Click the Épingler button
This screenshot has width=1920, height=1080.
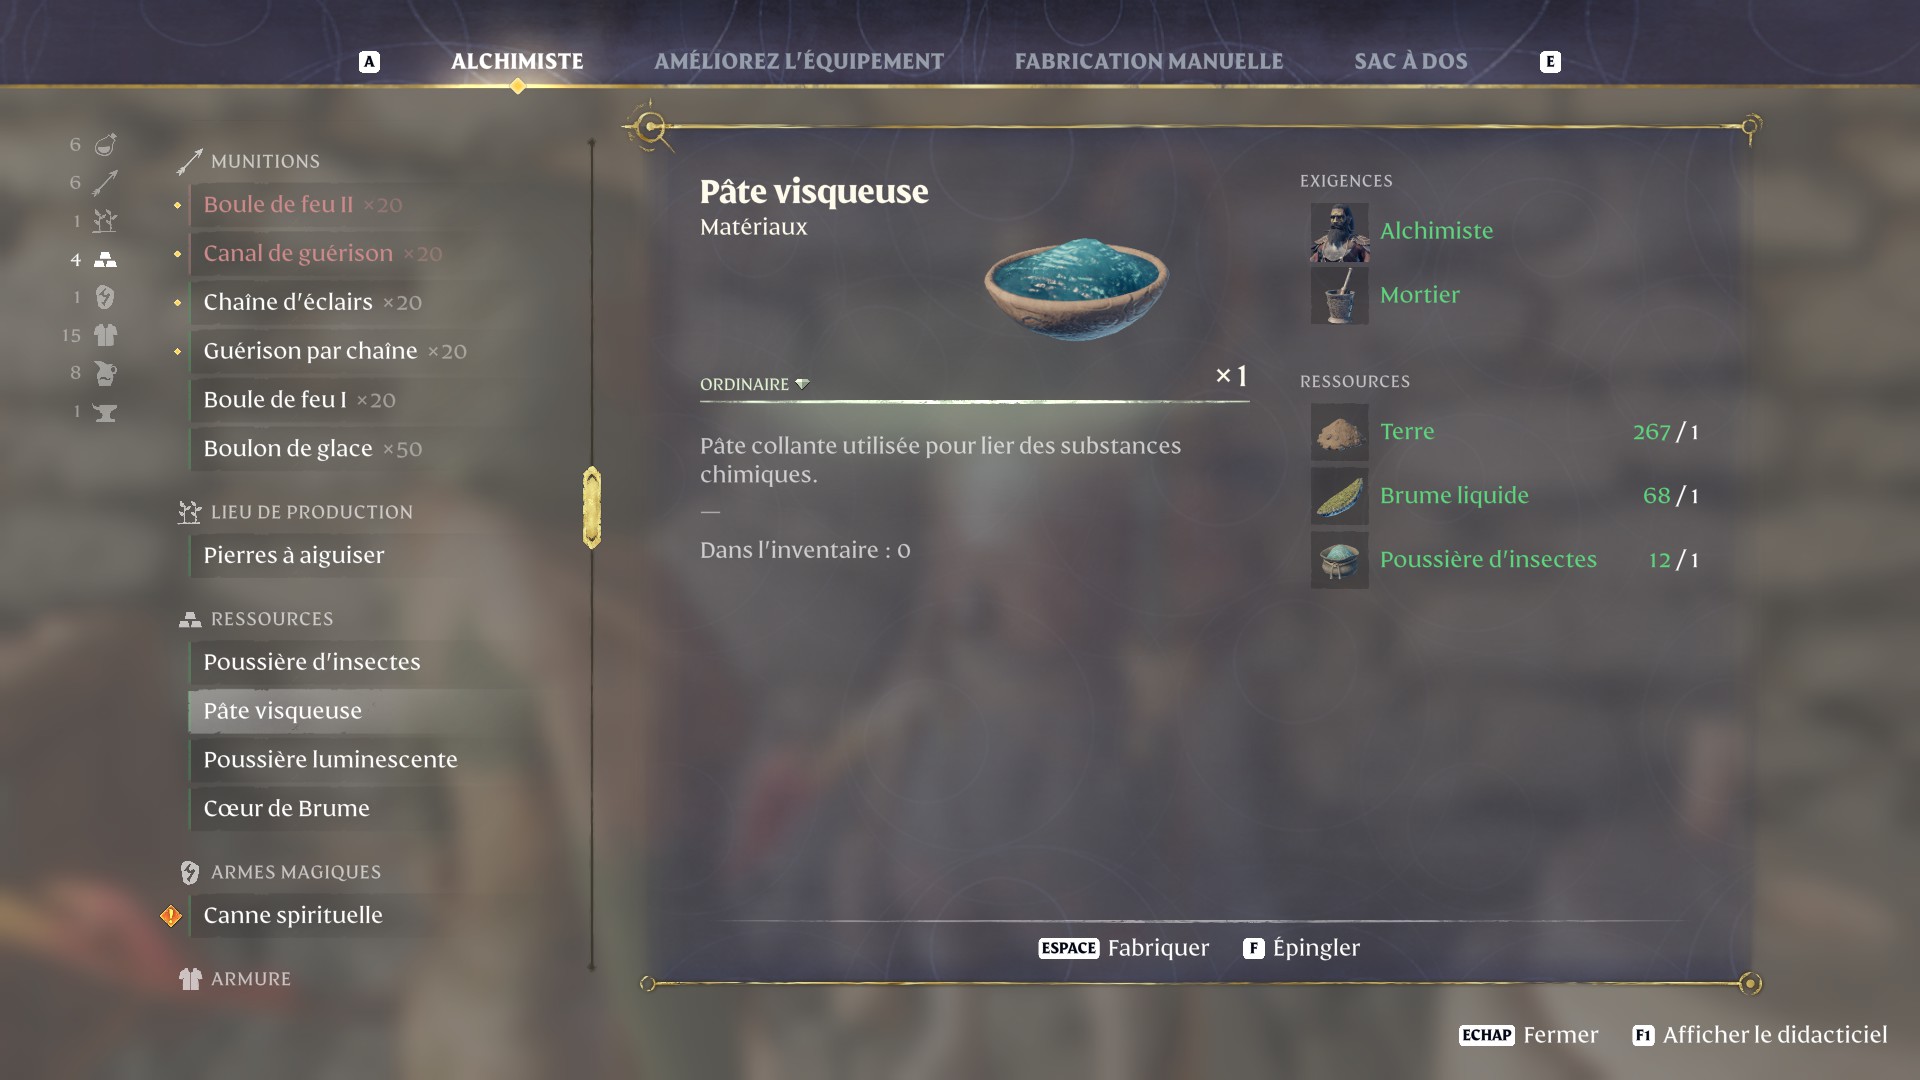point(1301,948)
